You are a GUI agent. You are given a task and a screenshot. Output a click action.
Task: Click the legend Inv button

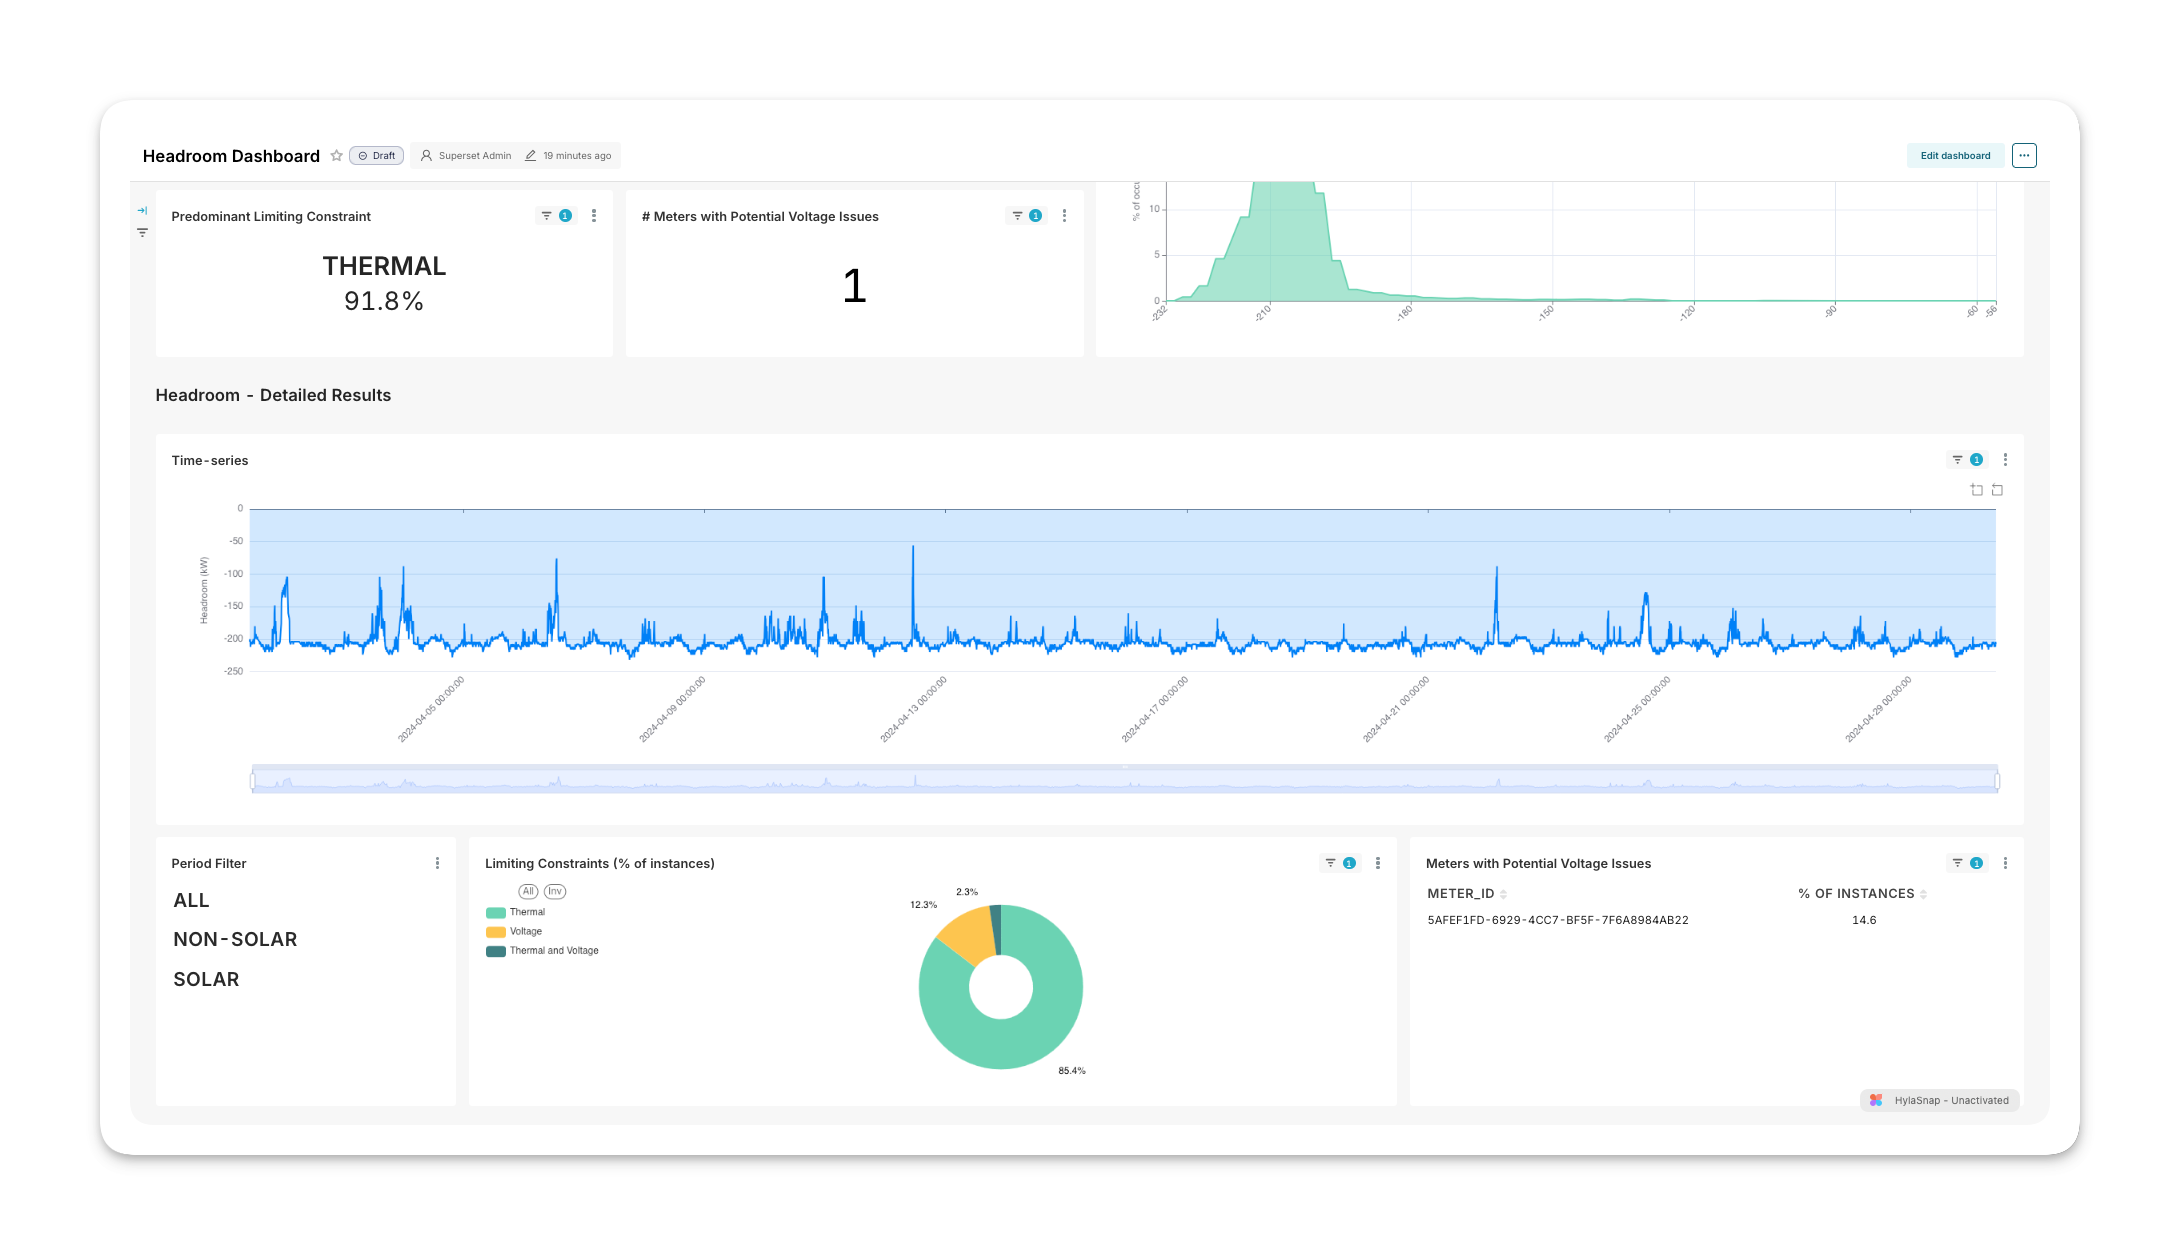tap(555, 891)
